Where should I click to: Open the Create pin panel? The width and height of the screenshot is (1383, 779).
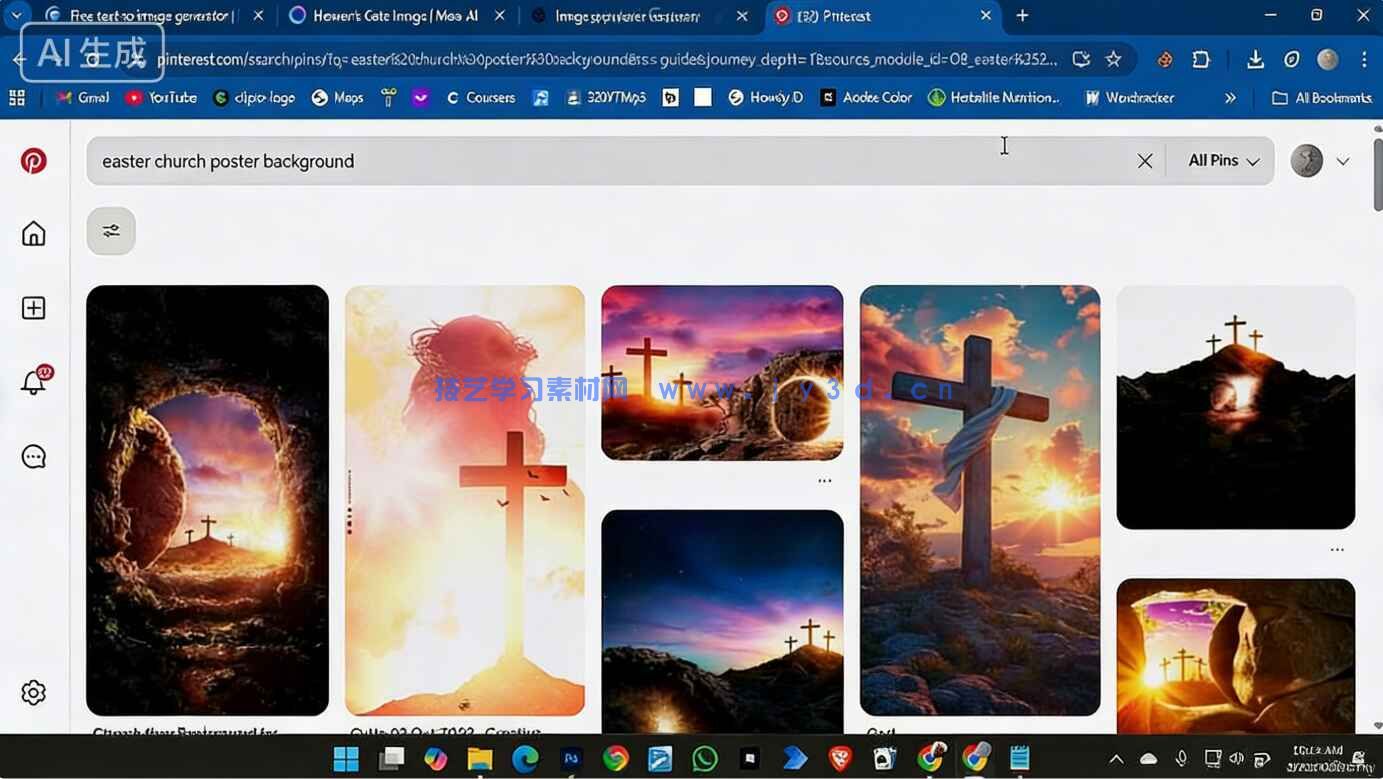tap(33, 307)
